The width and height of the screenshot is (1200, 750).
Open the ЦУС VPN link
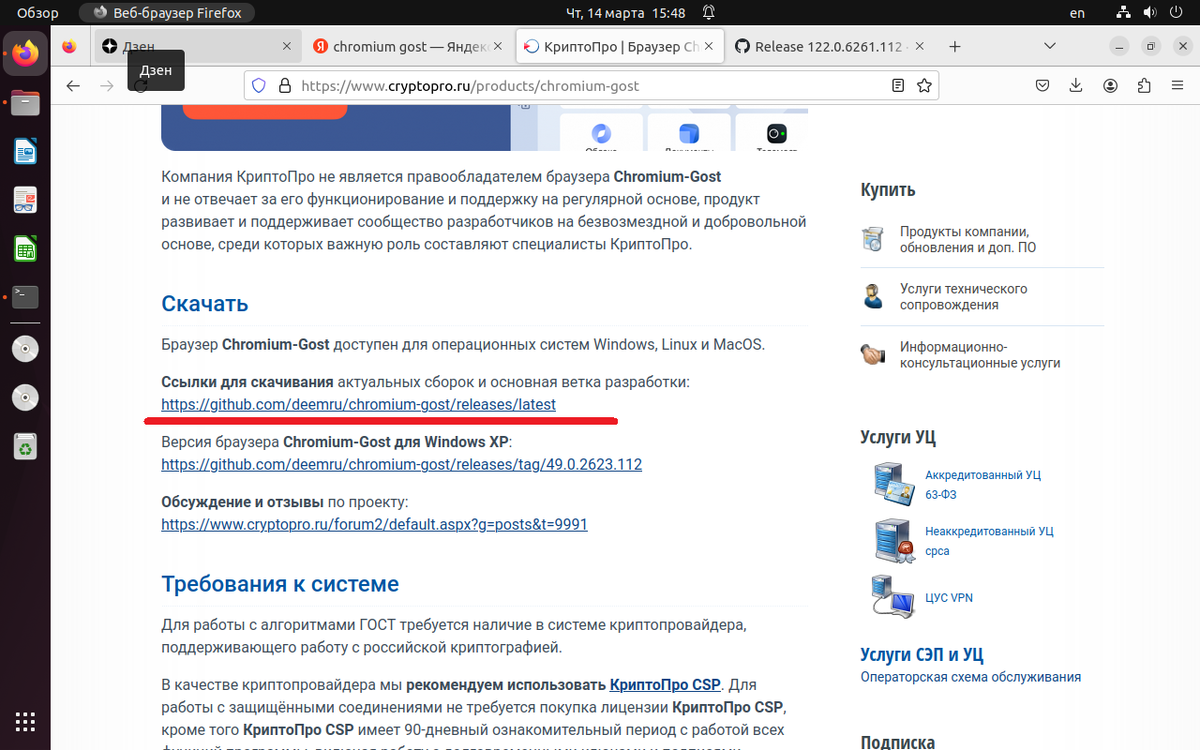[x=949, y=598]
